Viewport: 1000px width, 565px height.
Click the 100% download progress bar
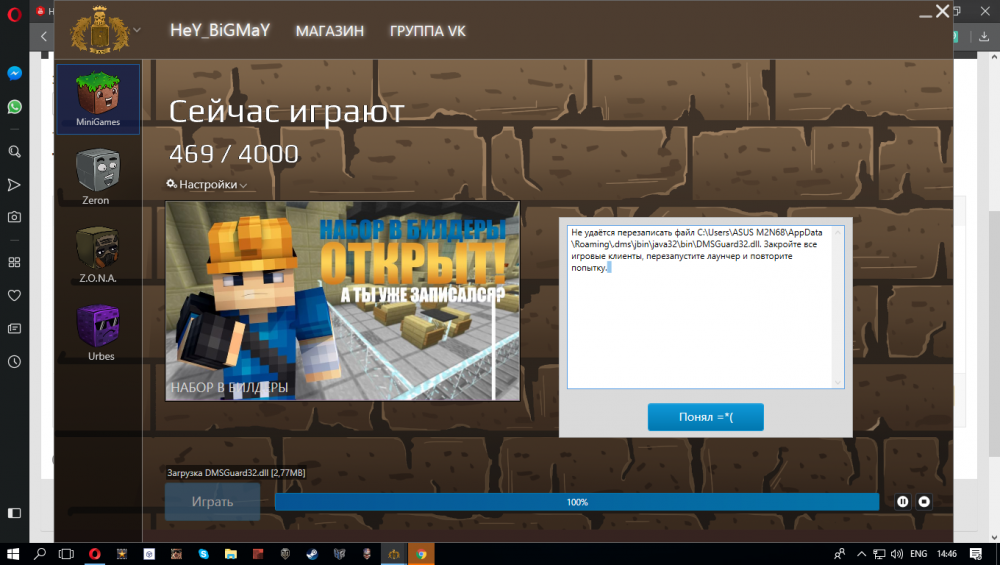click(576, 502)
